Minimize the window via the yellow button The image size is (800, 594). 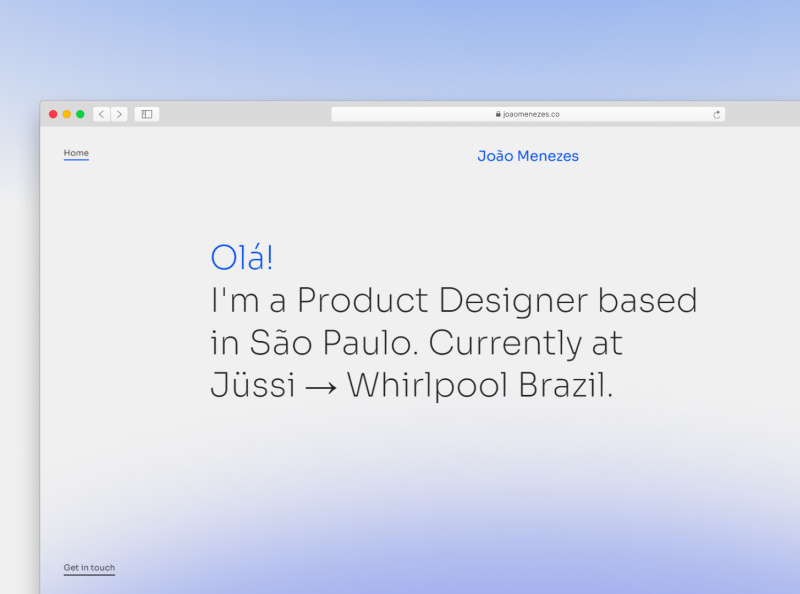tap(66, 114)
